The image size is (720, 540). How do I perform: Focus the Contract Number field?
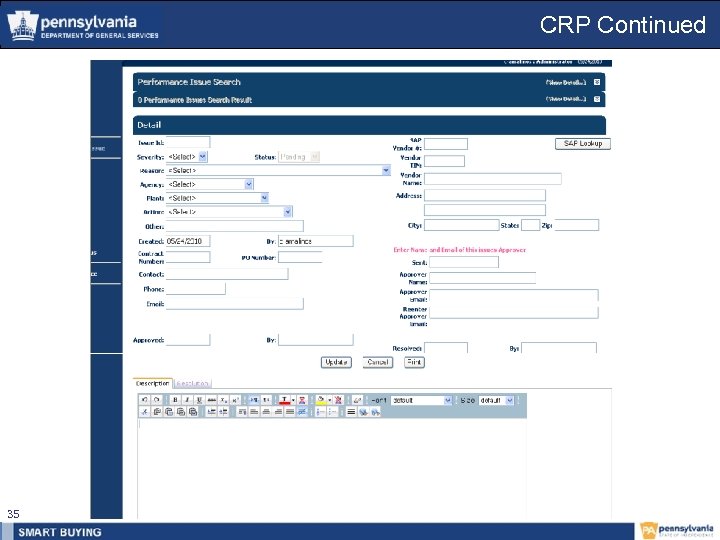point(188,257)
